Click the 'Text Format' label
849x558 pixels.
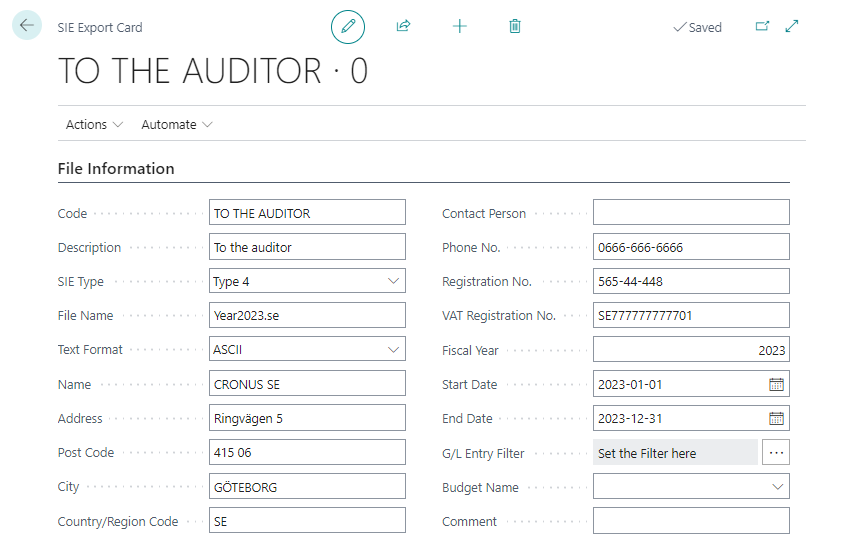[x=90, y=350]
